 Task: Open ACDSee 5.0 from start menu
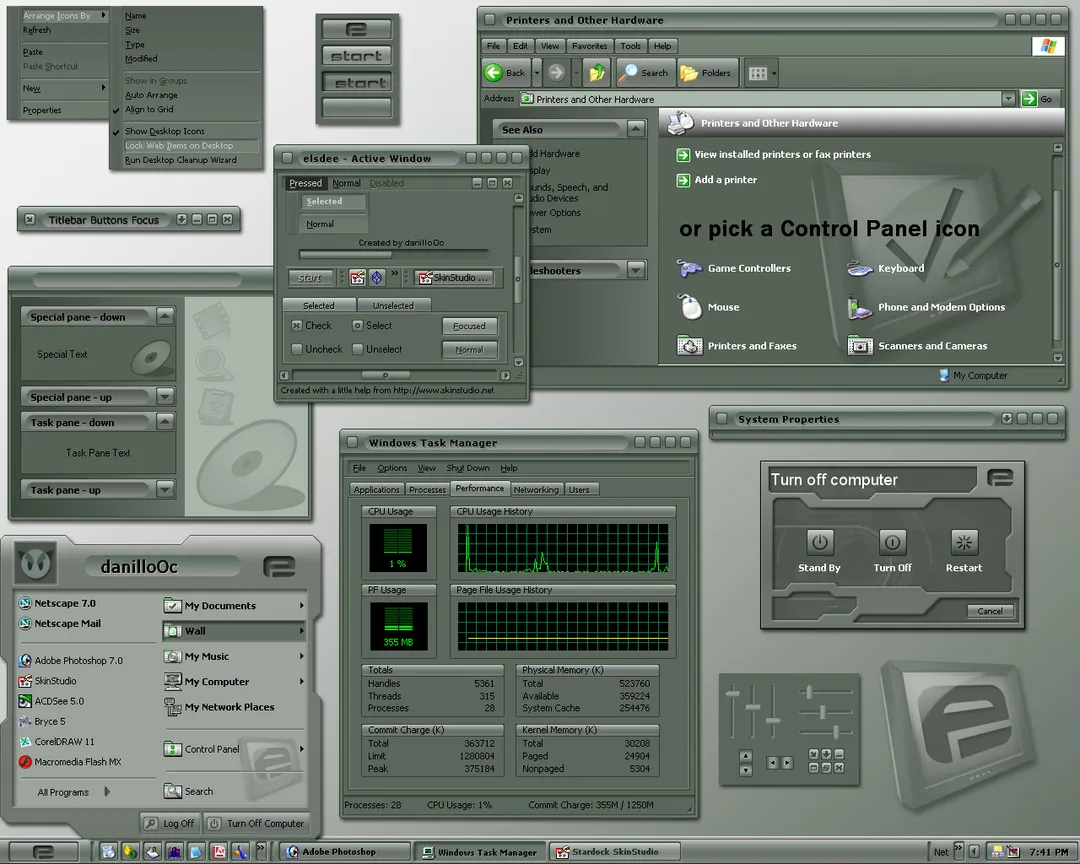52,701
